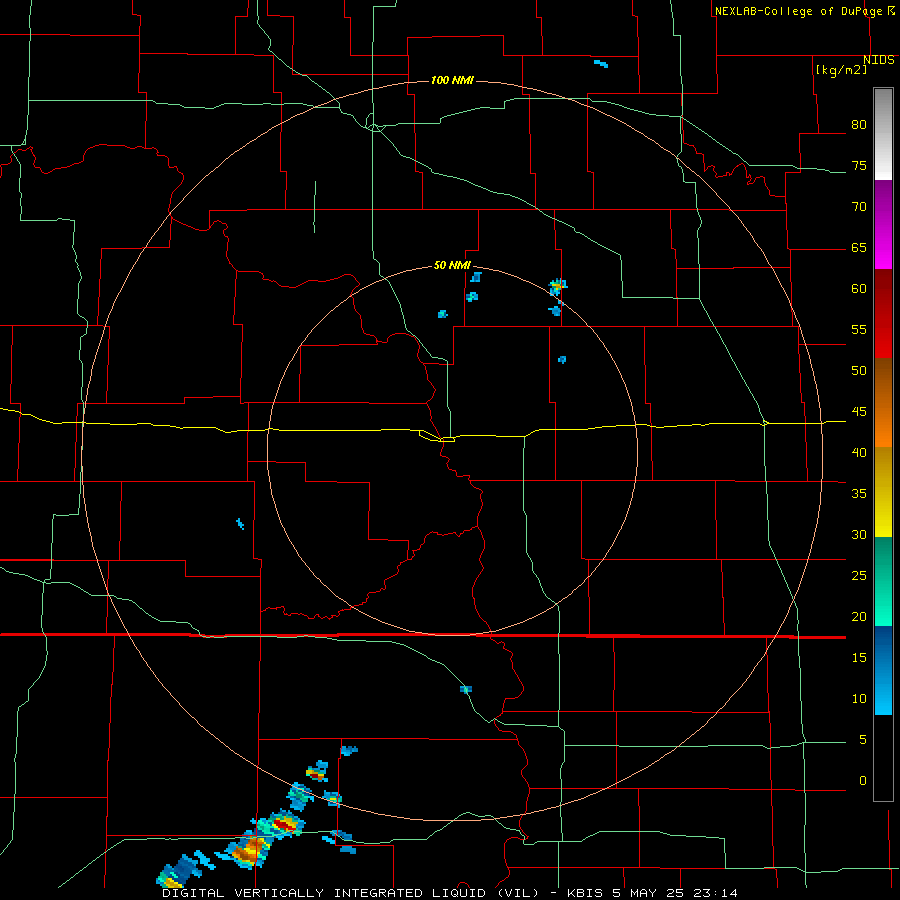Click the yellow segment of the color bar
This screenshot has width=900, height=900.
(x=883, y=492)
